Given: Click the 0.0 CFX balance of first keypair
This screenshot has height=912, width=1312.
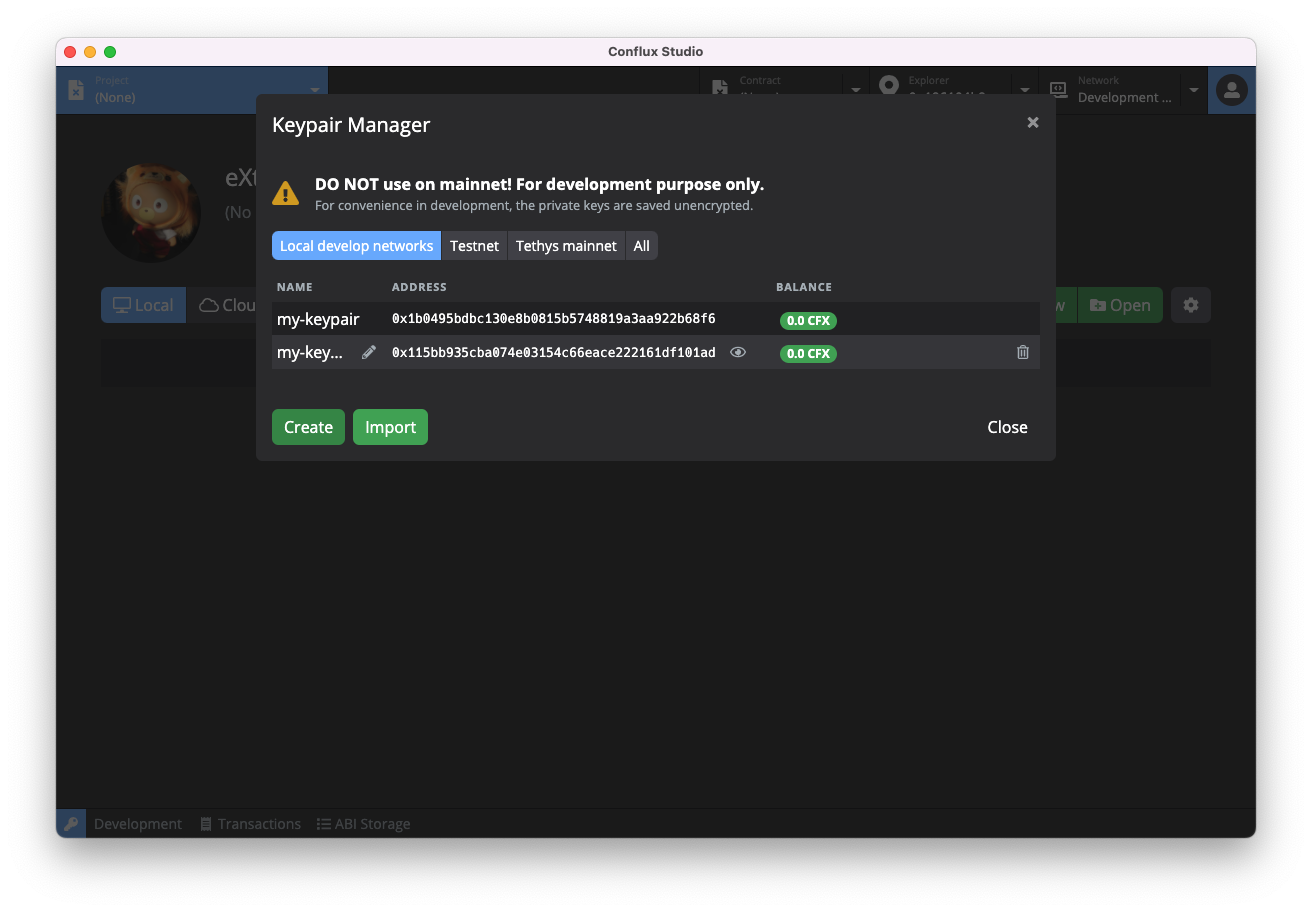Looking at the screenshot, I should point(808,321).
